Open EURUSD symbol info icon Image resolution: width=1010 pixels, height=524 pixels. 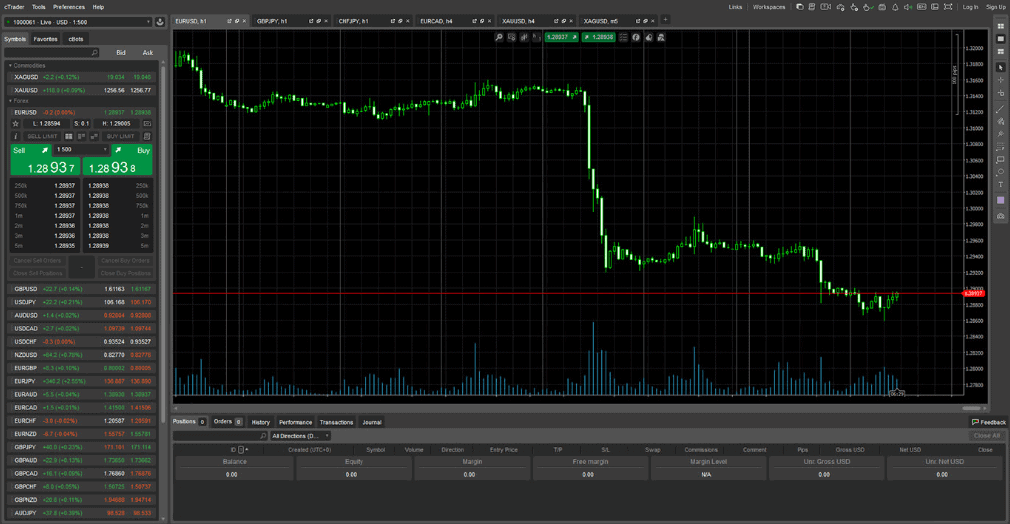point(16,136)
